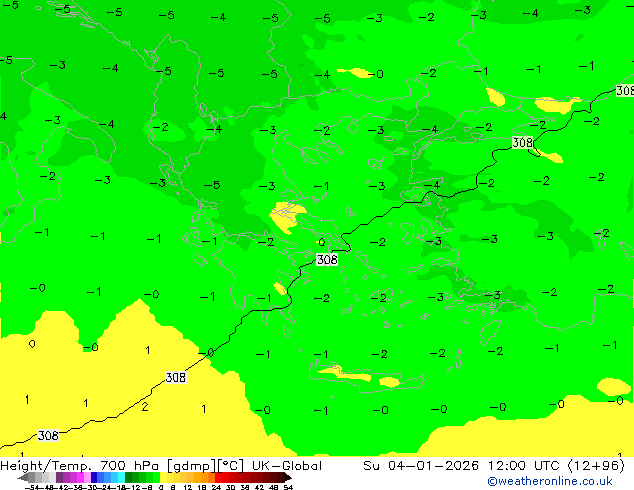Click the gray legend arrow at -54

(23, 477)
